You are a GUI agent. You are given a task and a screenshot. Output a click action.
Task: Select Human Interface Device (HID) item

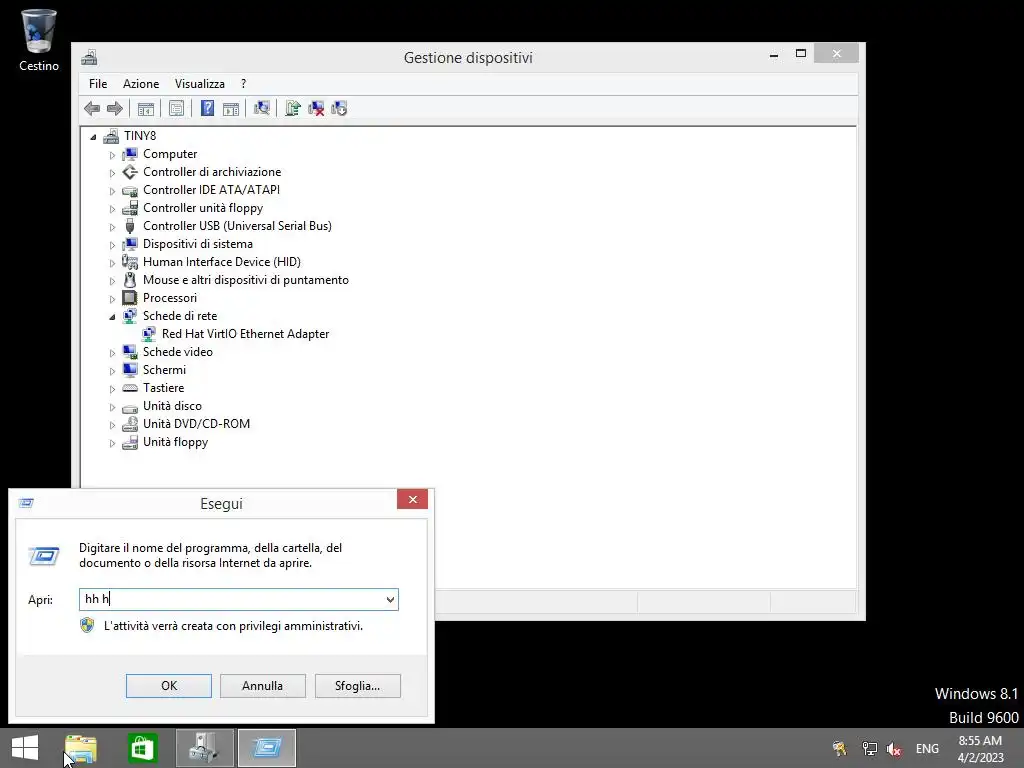[222, 262]
